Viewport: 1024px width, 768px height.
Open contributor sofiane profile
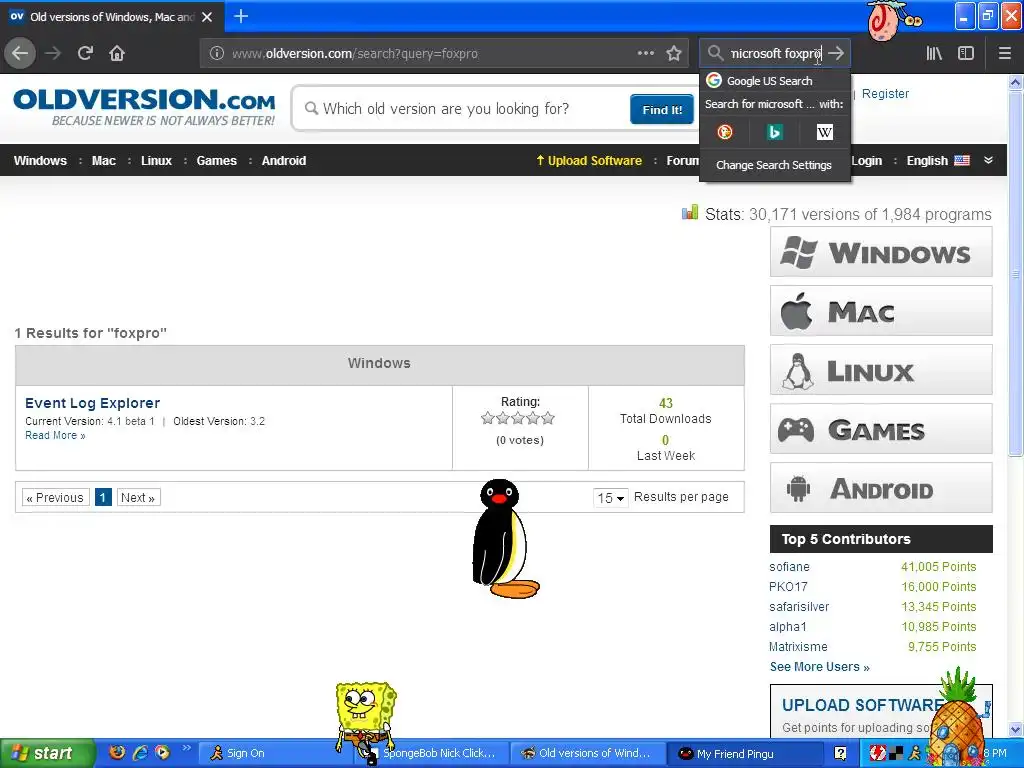(x=789, y=567)
